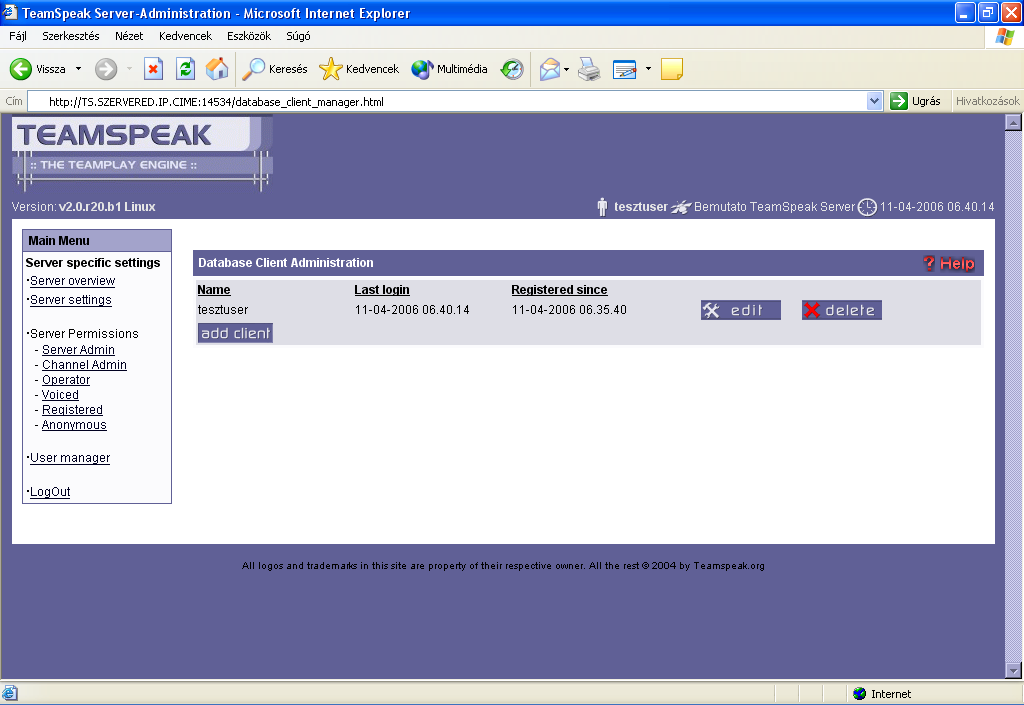This screenshot has height=705, width=1024.
Task: Click the History clock toolbar icon
Action: tap(512, 69)
